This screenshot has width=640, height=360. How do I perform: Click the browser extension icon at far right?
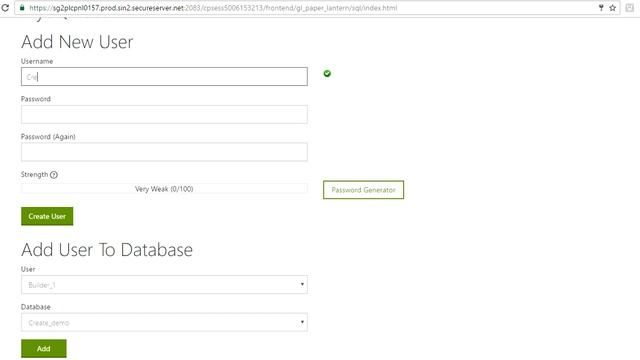(x=629, y=7)
